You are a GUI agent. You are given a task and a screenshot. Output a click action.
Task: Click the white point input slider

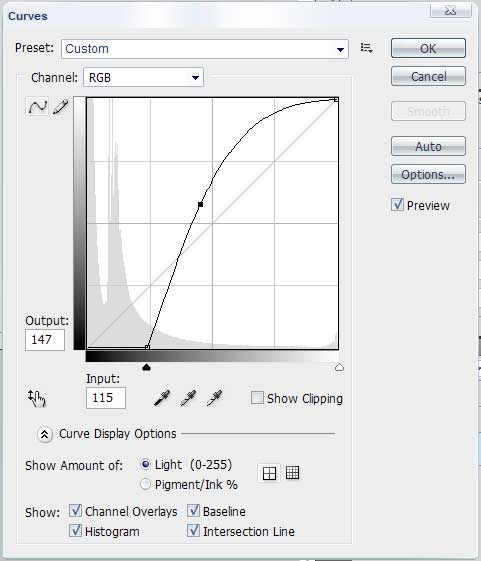(339, 367)
